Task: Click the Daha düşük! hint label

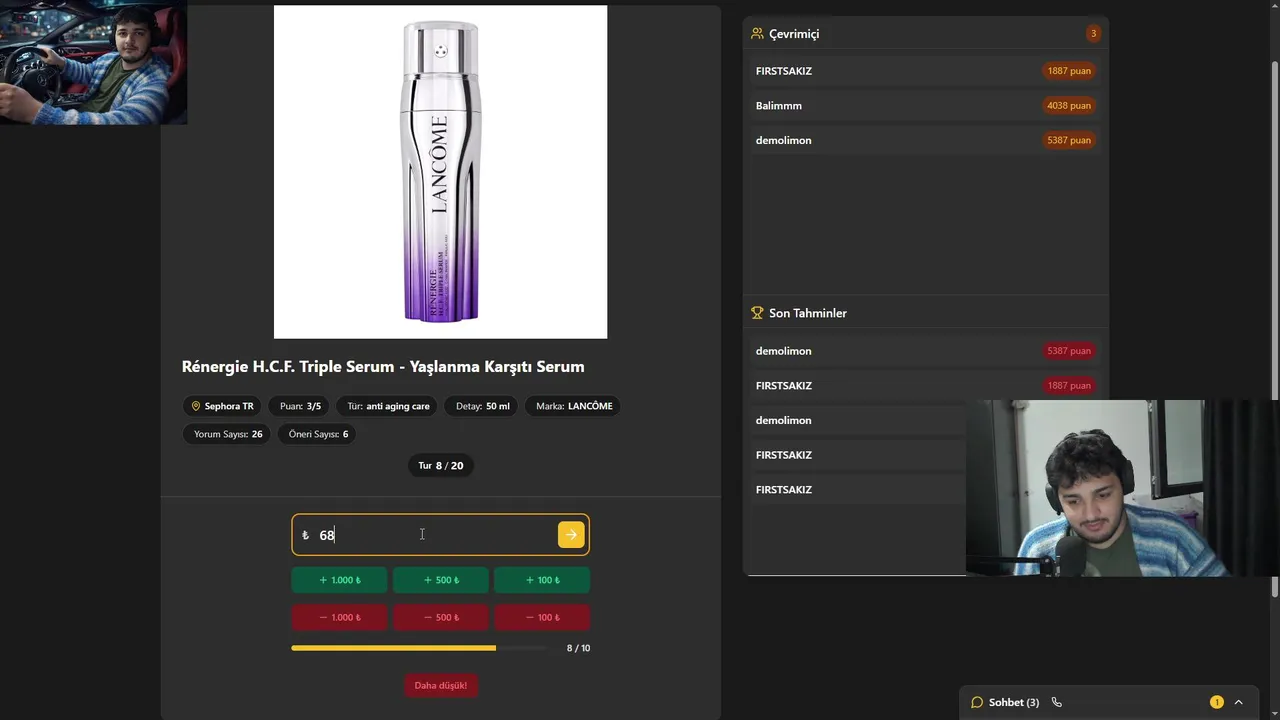Action: (x=440, y=685)
